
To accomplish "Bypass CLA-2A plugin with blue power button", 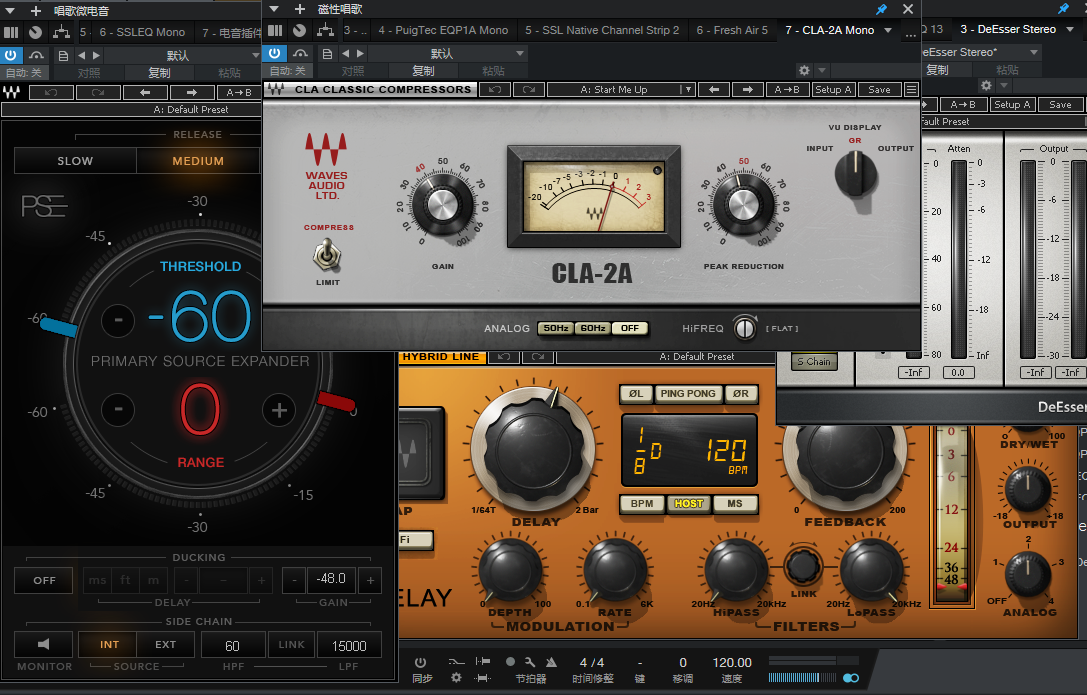I will (275, 53).
